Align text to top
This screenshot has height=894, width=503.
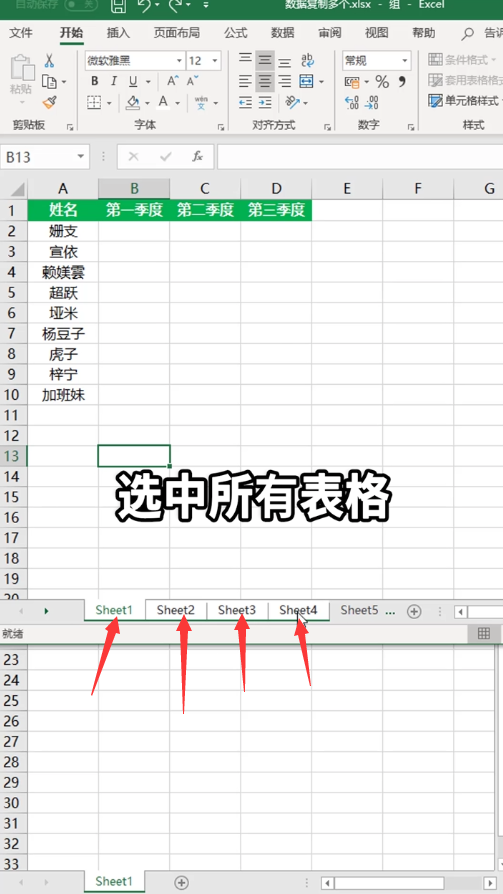pos(245,60)
